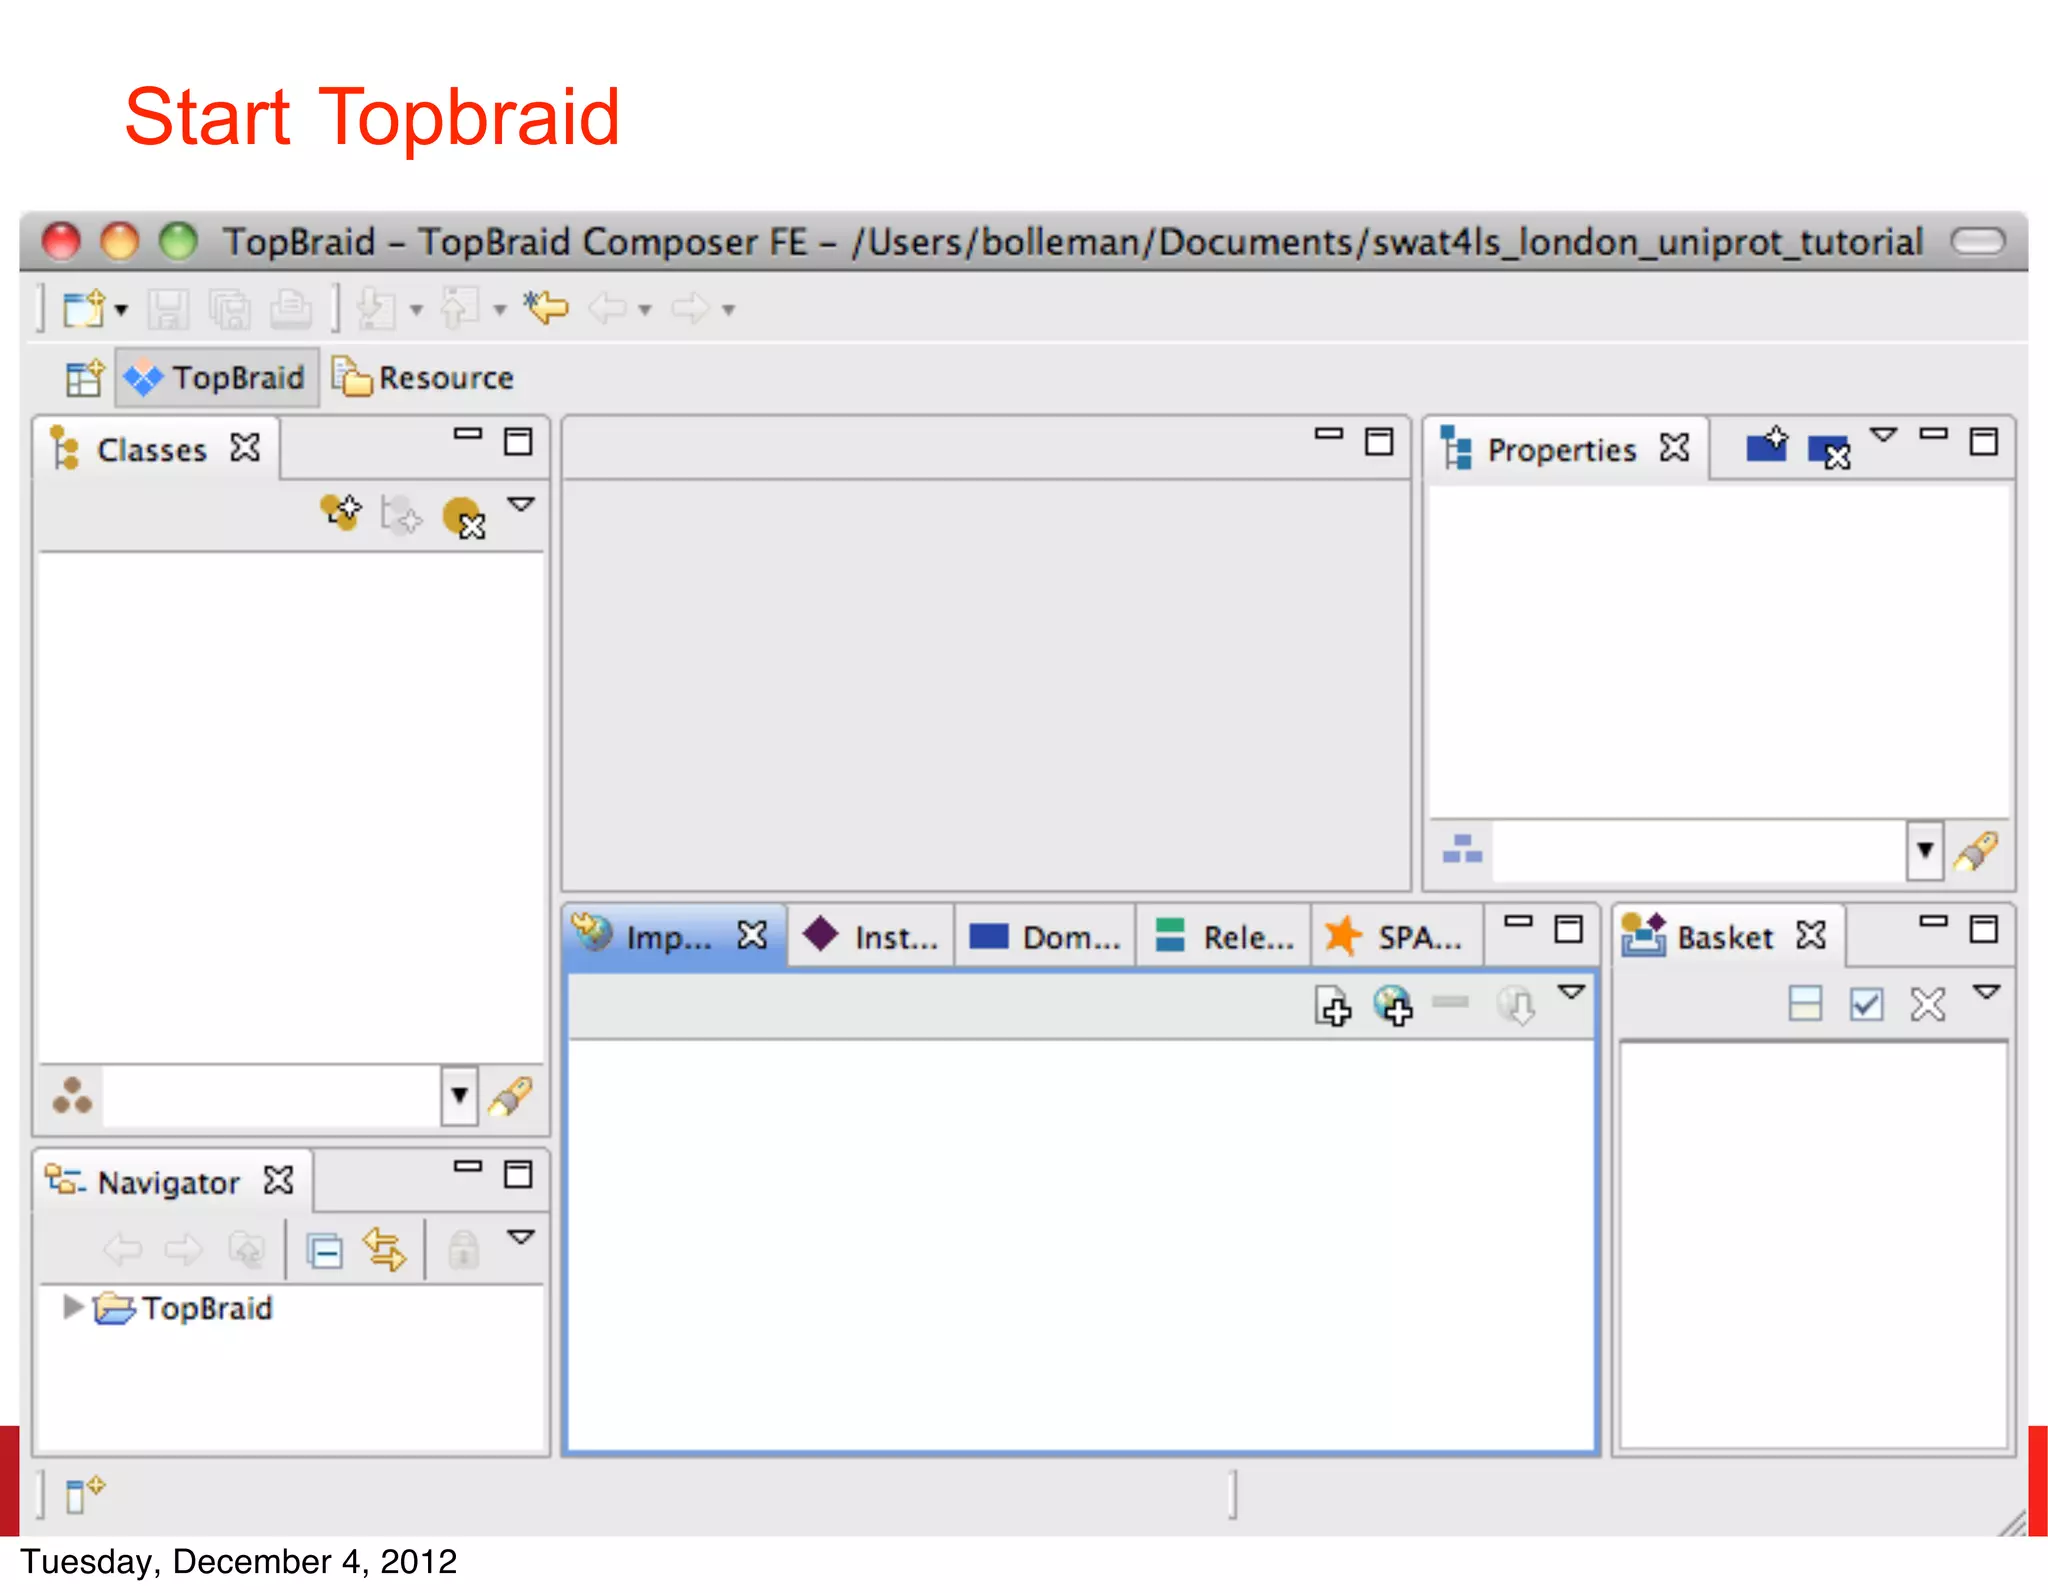Click the Basket checkmark icon
2048x1593 pixels.
1867,1003
